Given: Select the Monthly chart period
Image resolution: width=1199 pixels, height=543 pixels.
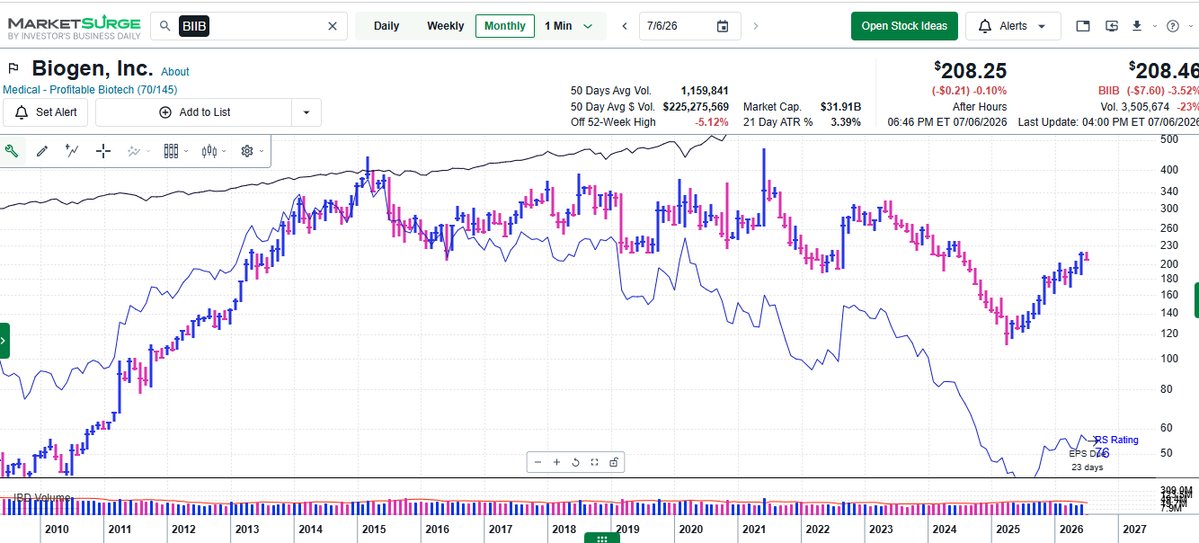Looking at the screenshot, I should tap(505, 26).
